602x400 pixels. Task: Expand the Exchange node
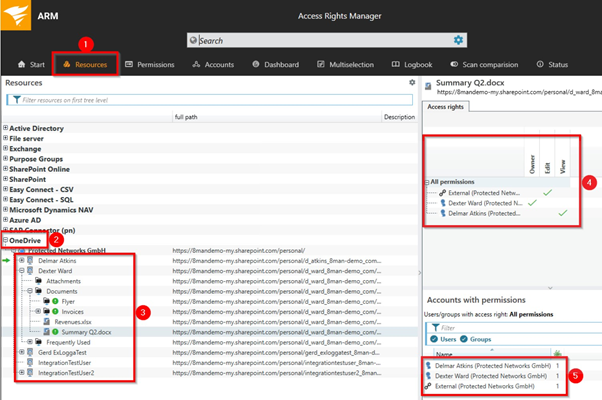tap(5, 148)
